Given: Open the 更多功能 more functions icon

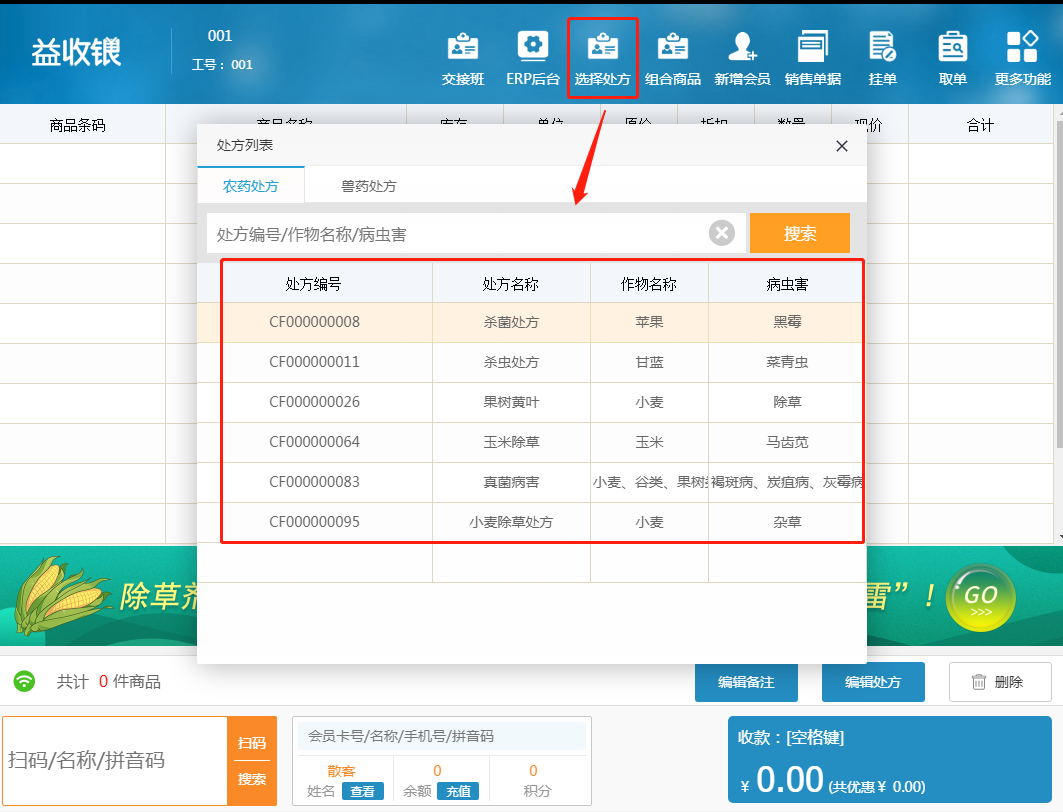Looking at the screenshot, I should pos(1022,58).
